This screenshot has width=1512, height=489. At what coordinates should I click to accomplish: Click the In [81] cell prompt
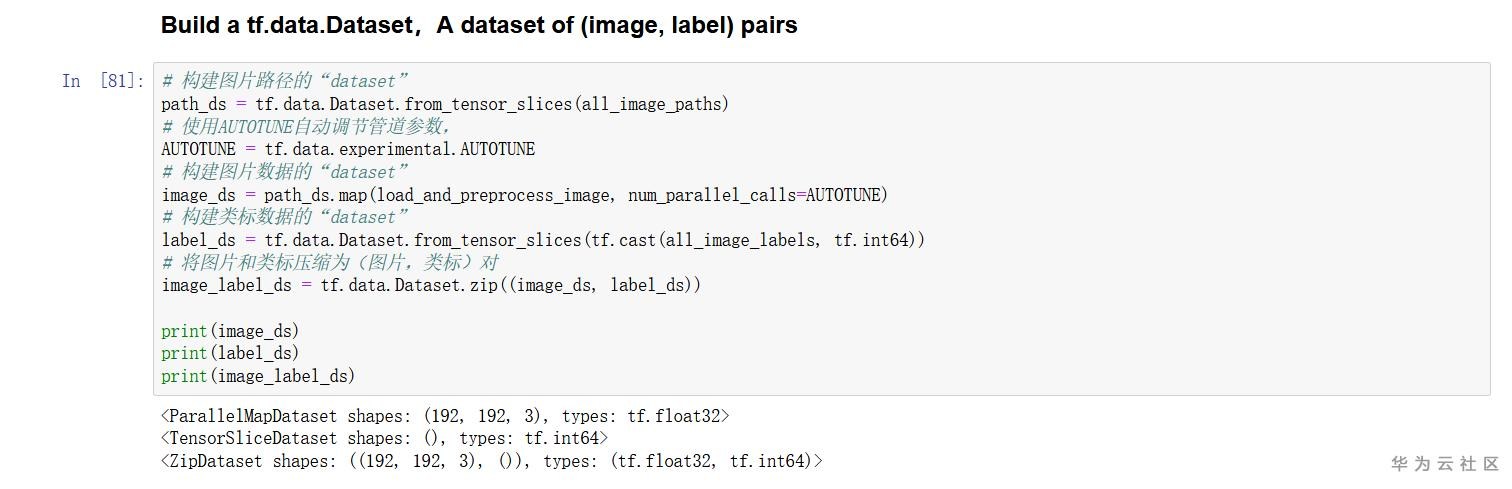[103, 81]
